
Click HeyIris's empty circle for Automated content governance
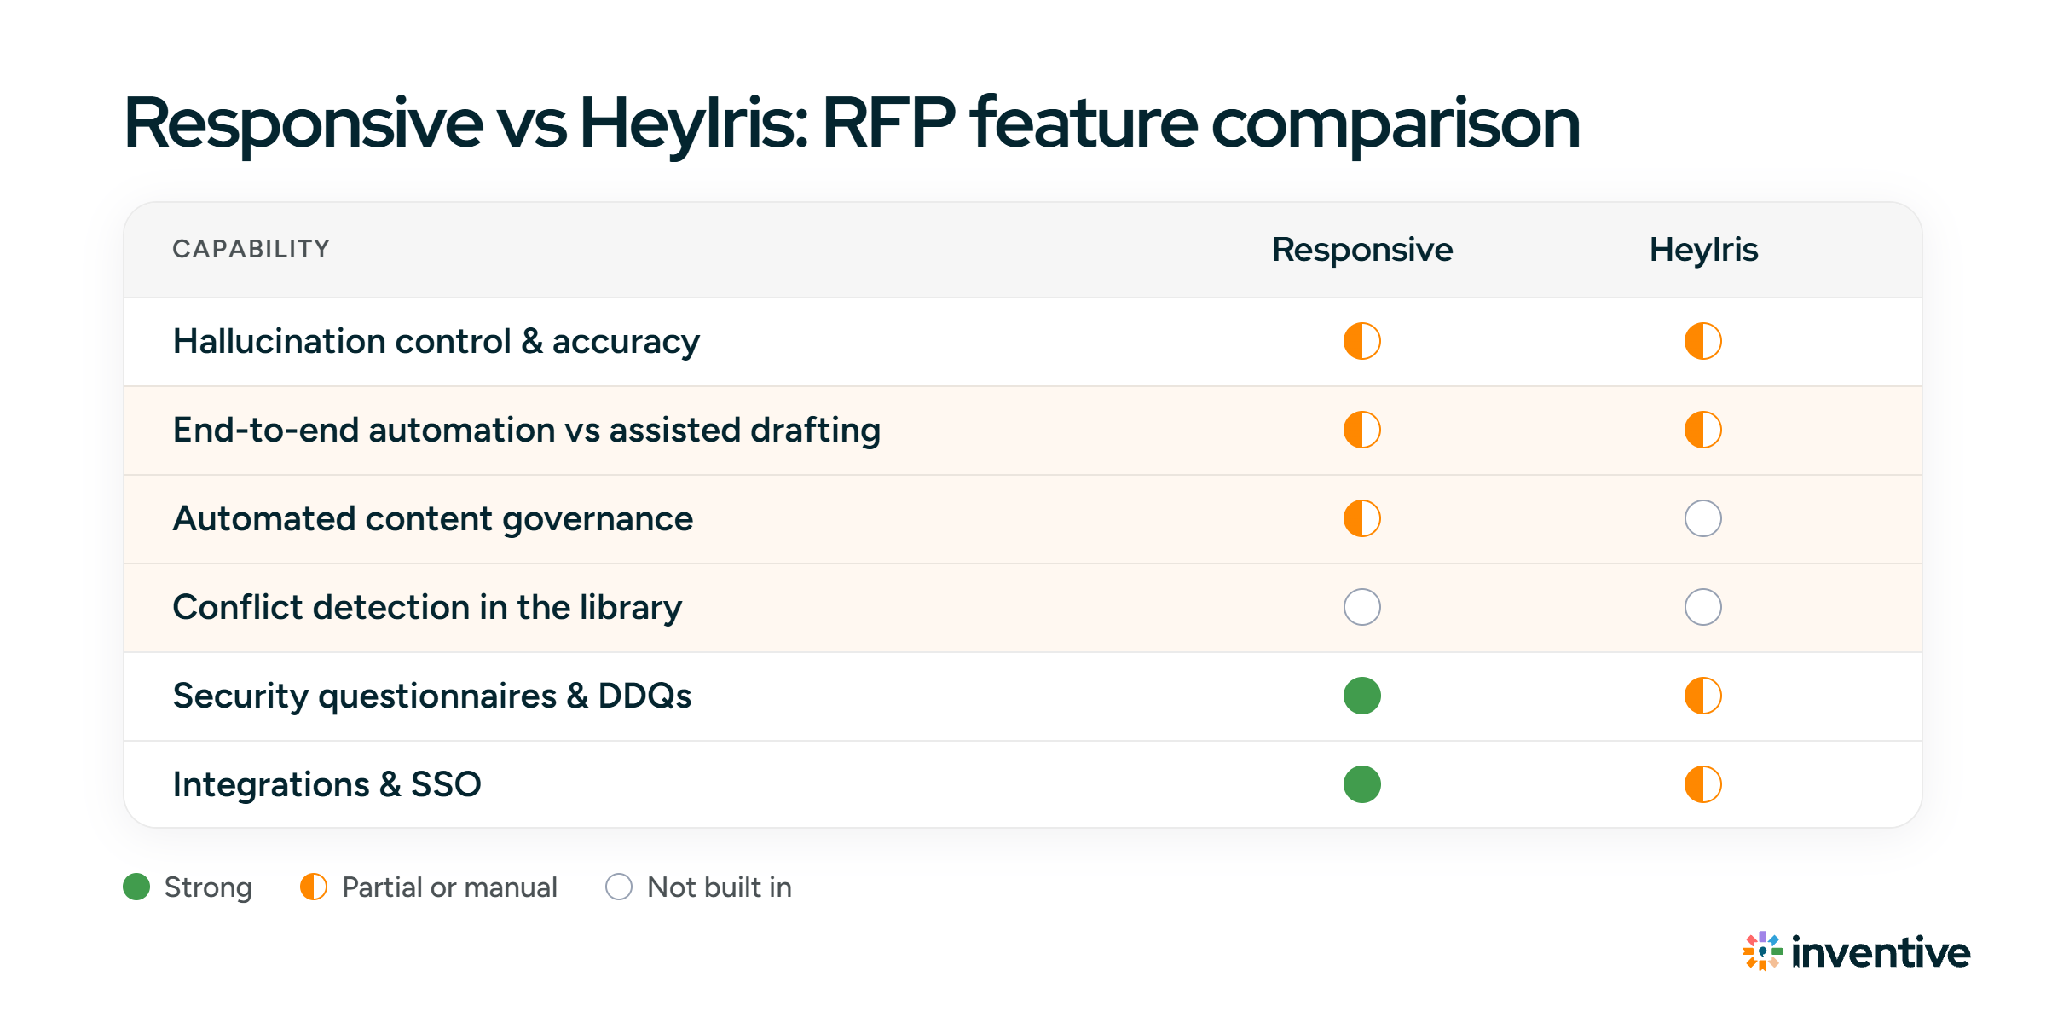(1702, 518)
